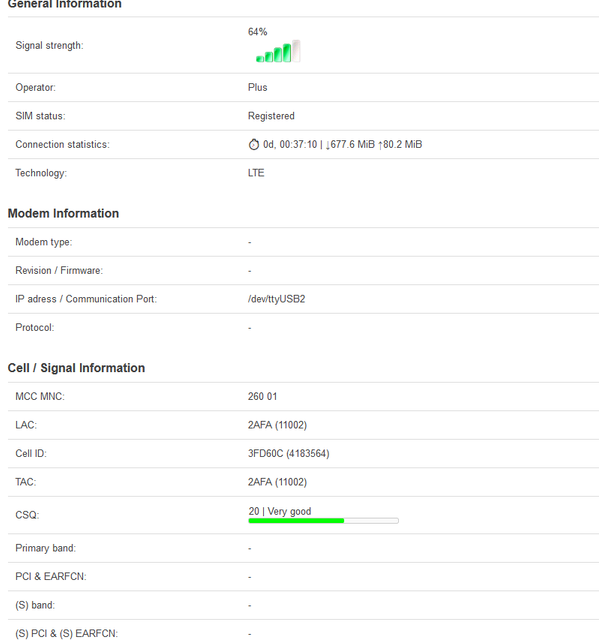Click the LAC label
Image resolution: width=599 pixels, height=640 pixels.
(x=26, y=425)
